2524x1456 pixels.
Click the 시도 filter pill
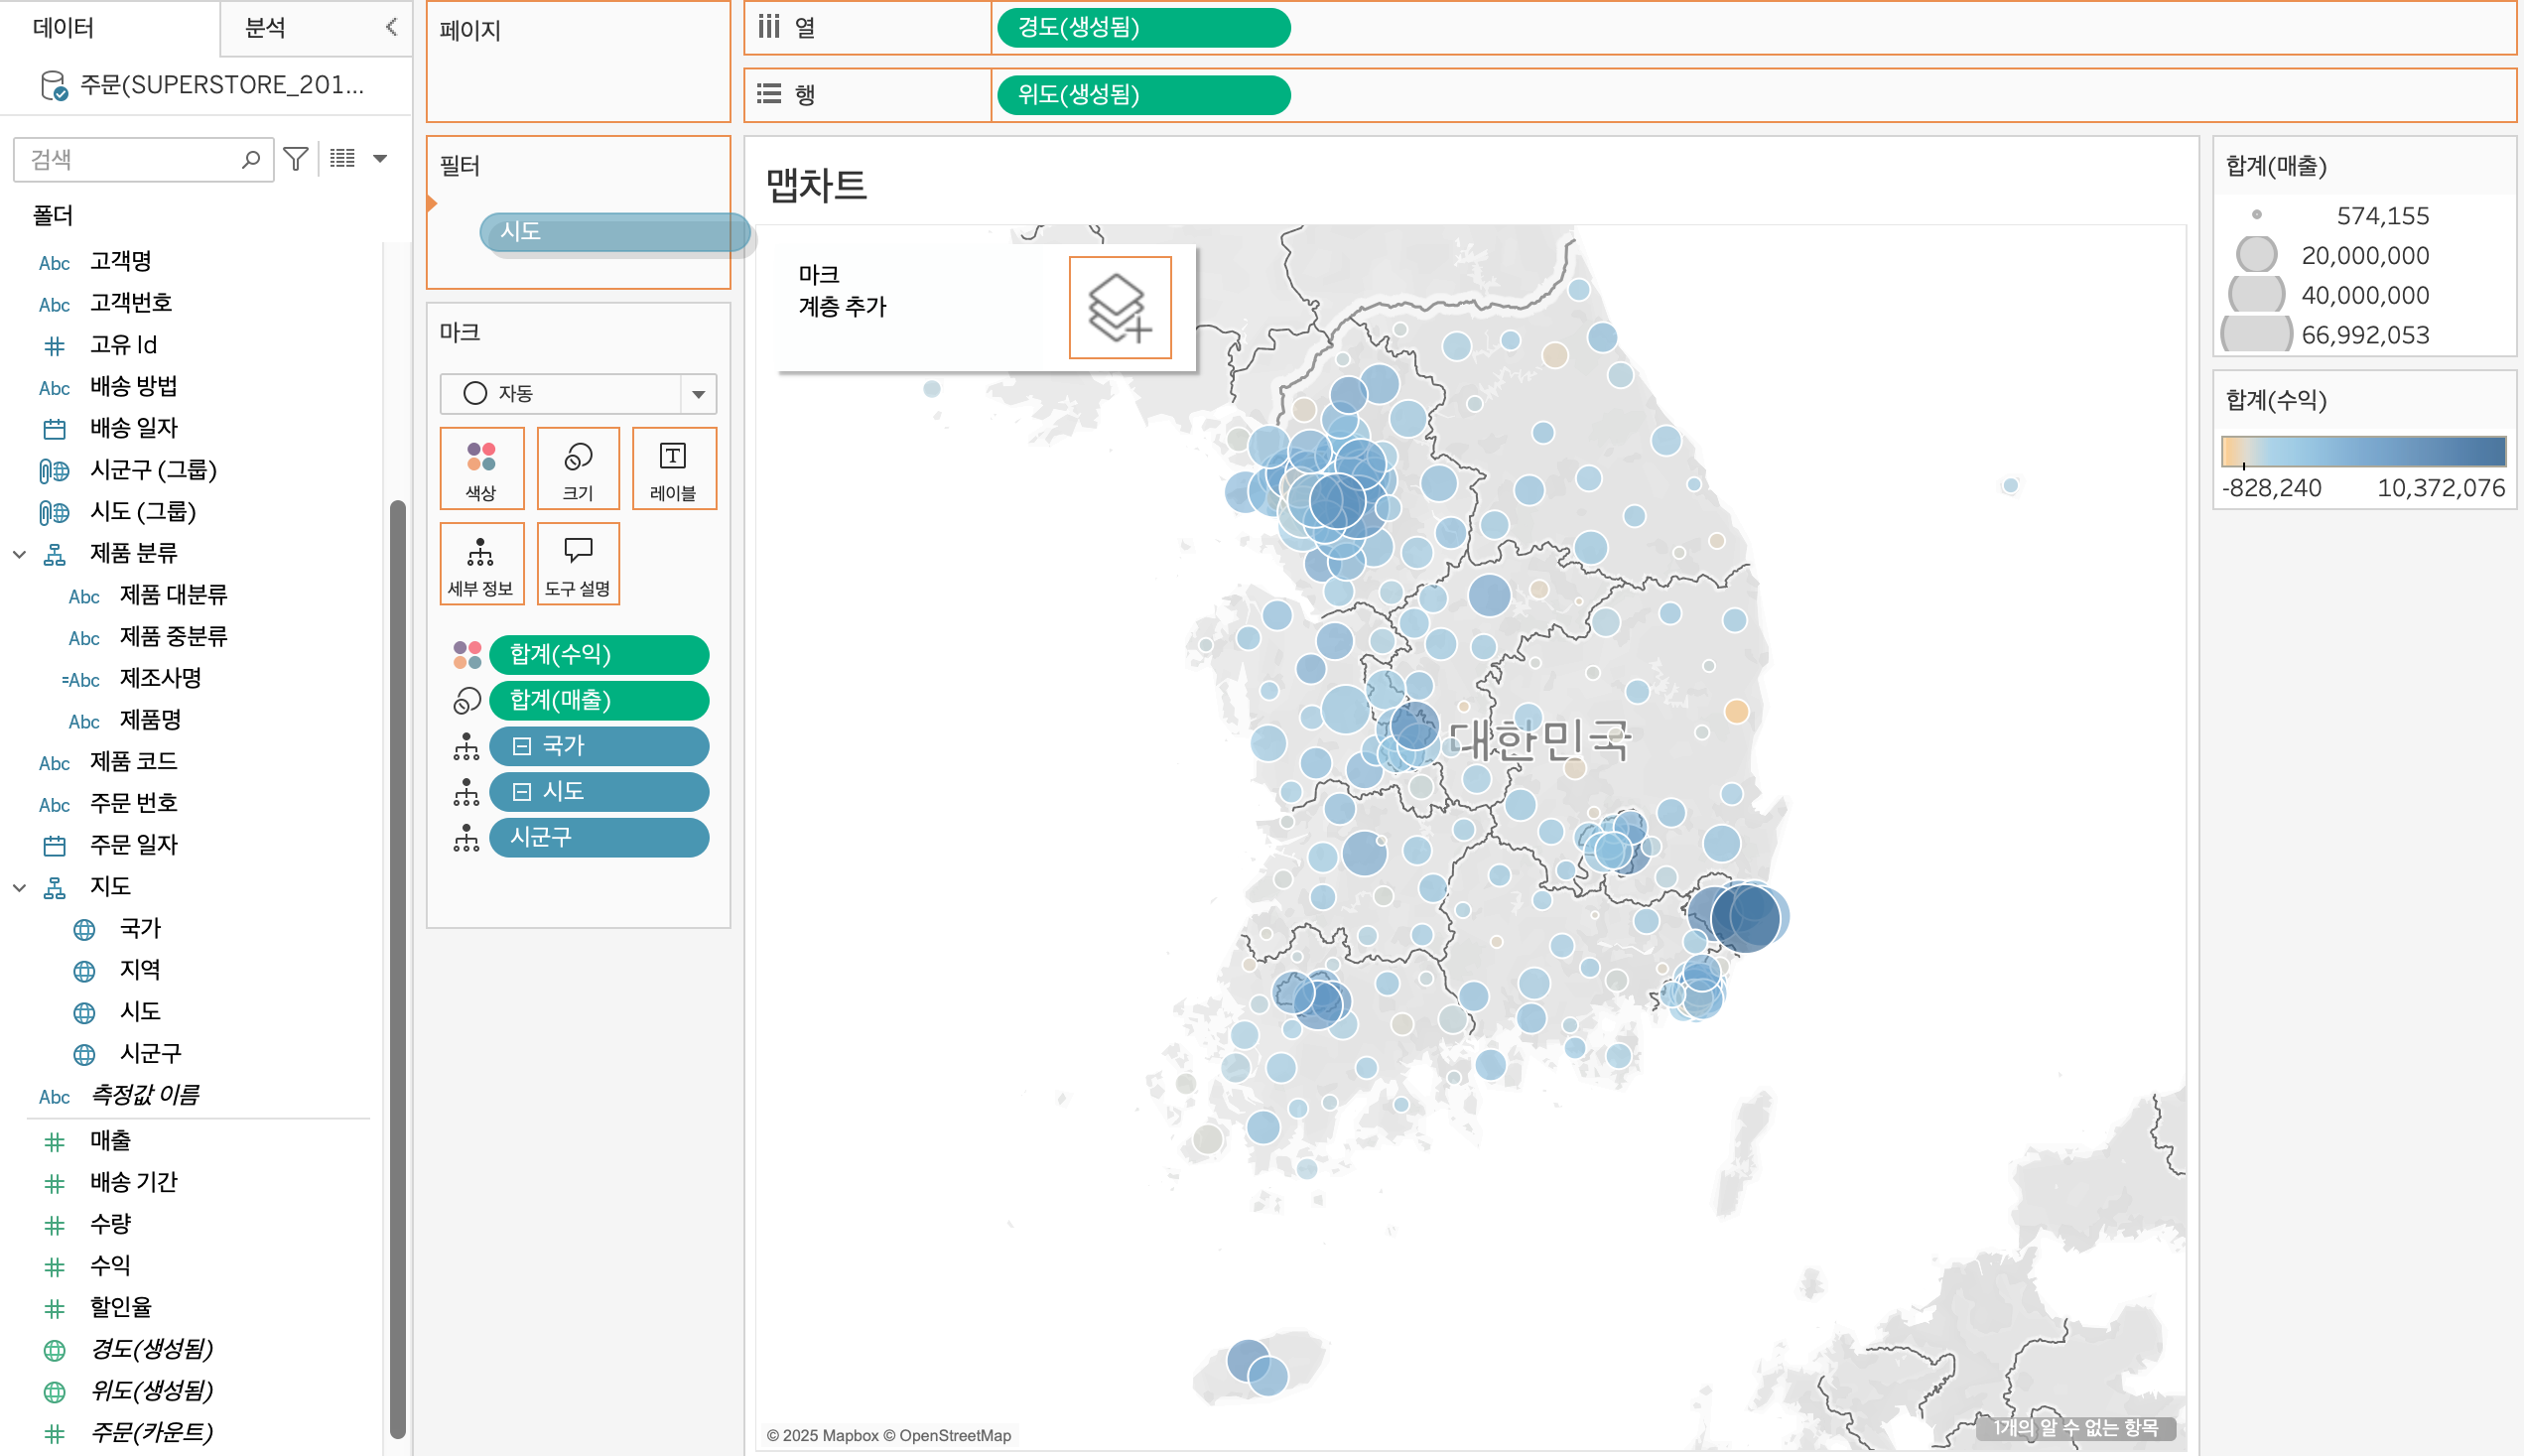[x=614, y=232]
